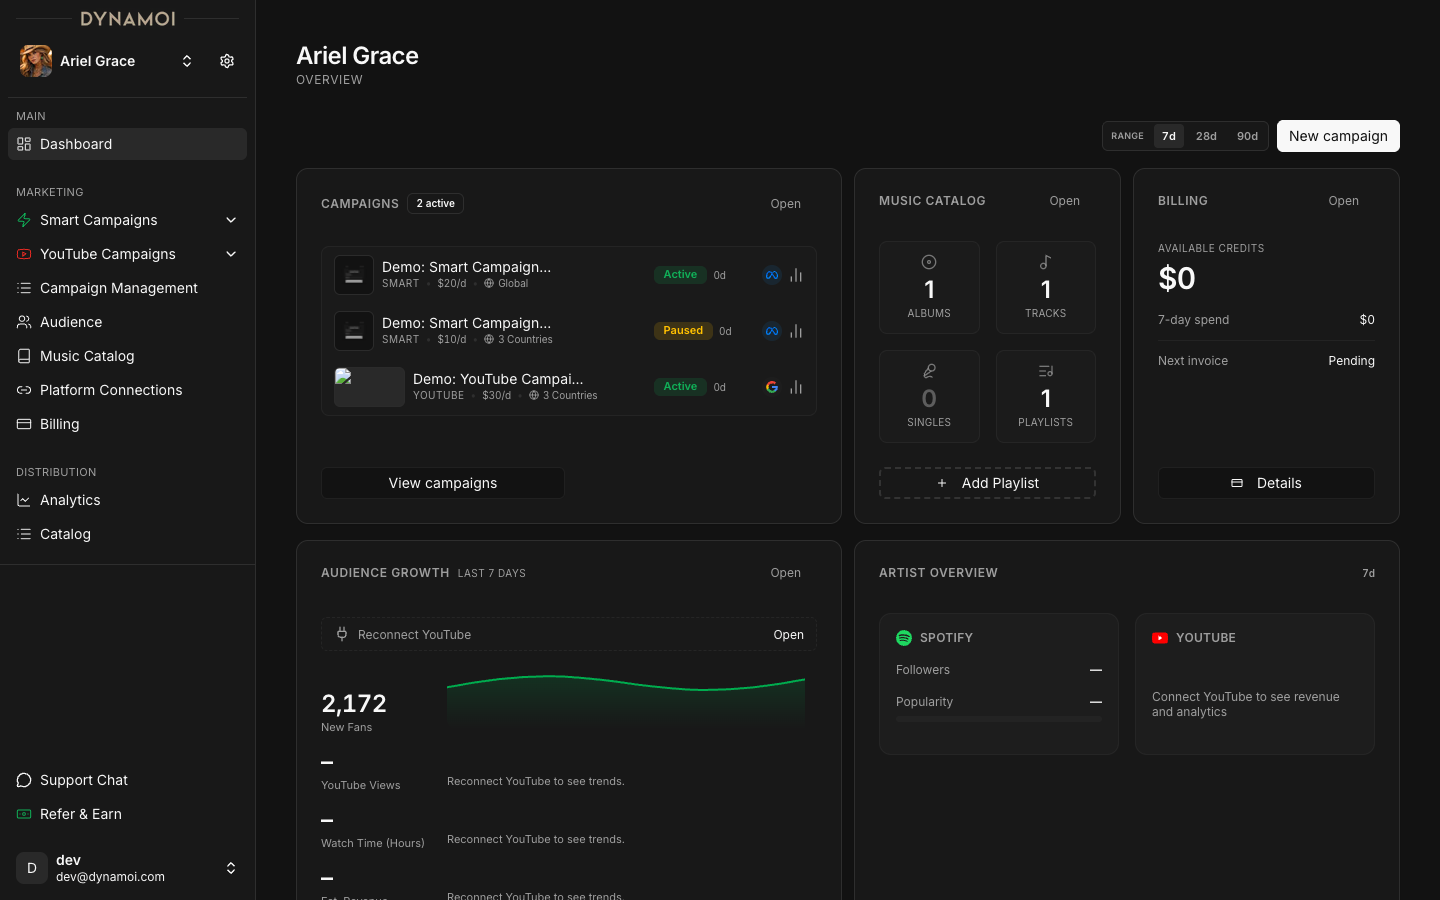Expand the YouTube Campaigns submenu chevron
Image resolution: width=1440 pixels, height=900 pixels.
click(231, 254)
